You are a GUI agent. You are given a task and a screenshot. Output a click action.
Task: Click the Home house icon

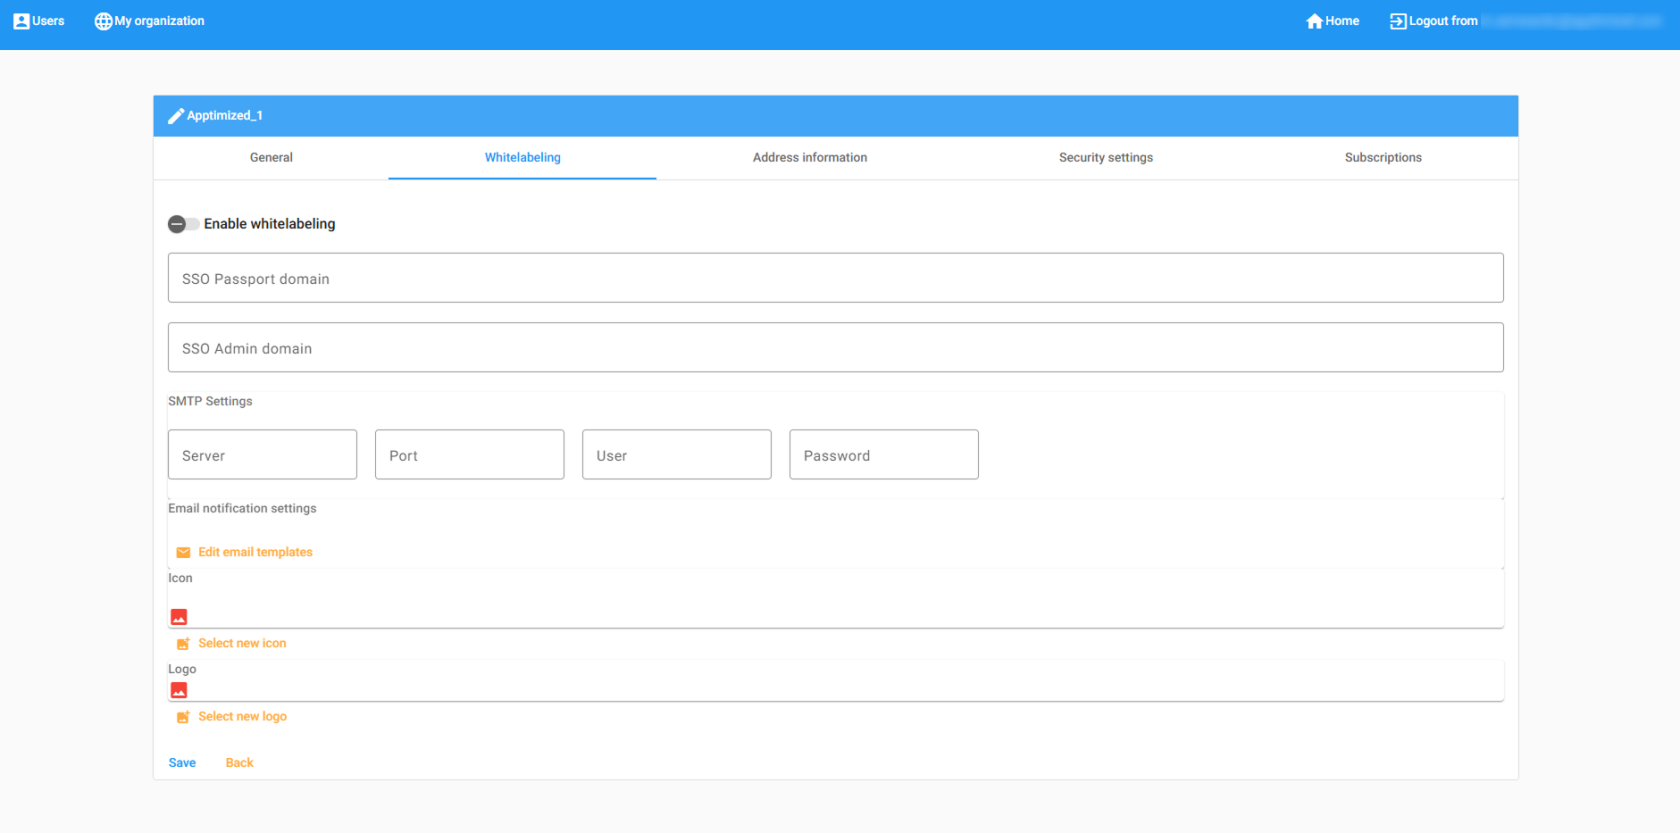pyautogui.click(x=1314, y=21)
